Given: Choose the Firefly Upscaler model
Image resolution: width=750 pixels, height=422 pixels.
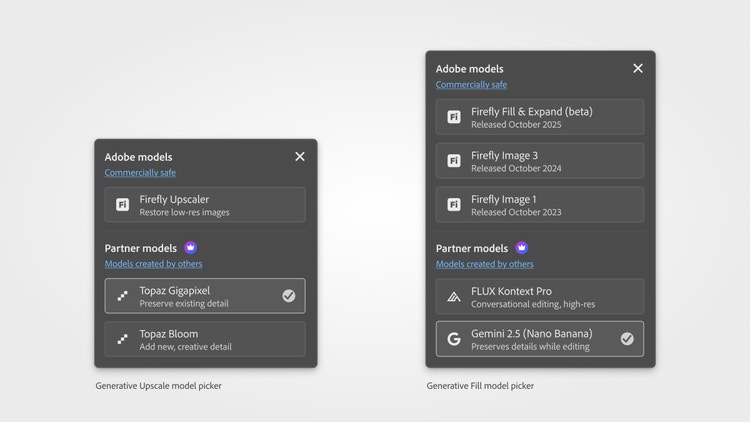Looking at the screenshot, I should 205,205.
